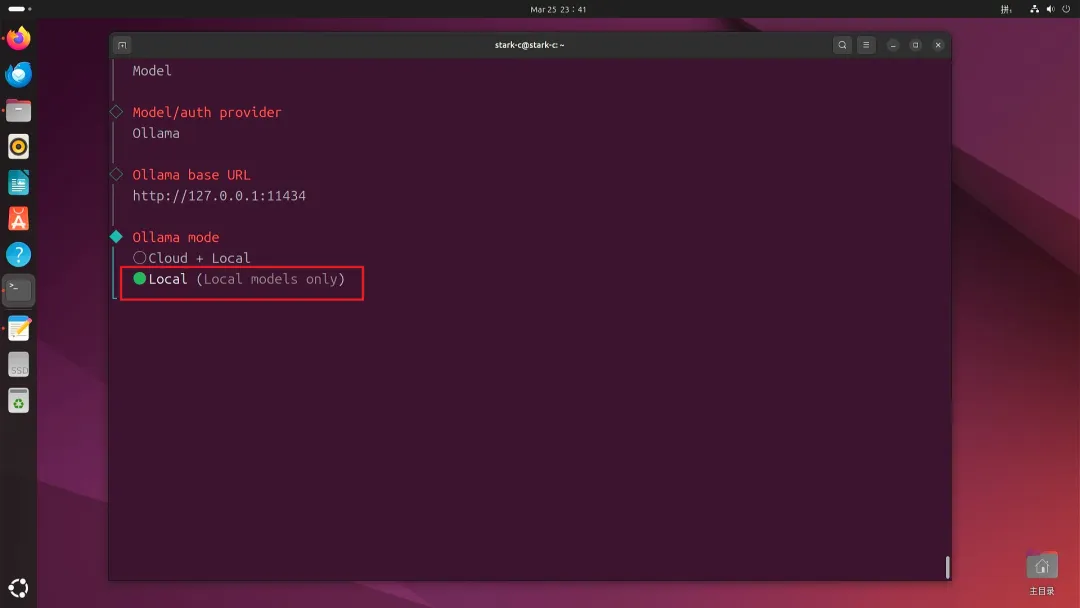Open Rhythmbox music player in dock
The height and width of the screenshot is (608, 1080).
pyautogui.click(x=19, y=147)
